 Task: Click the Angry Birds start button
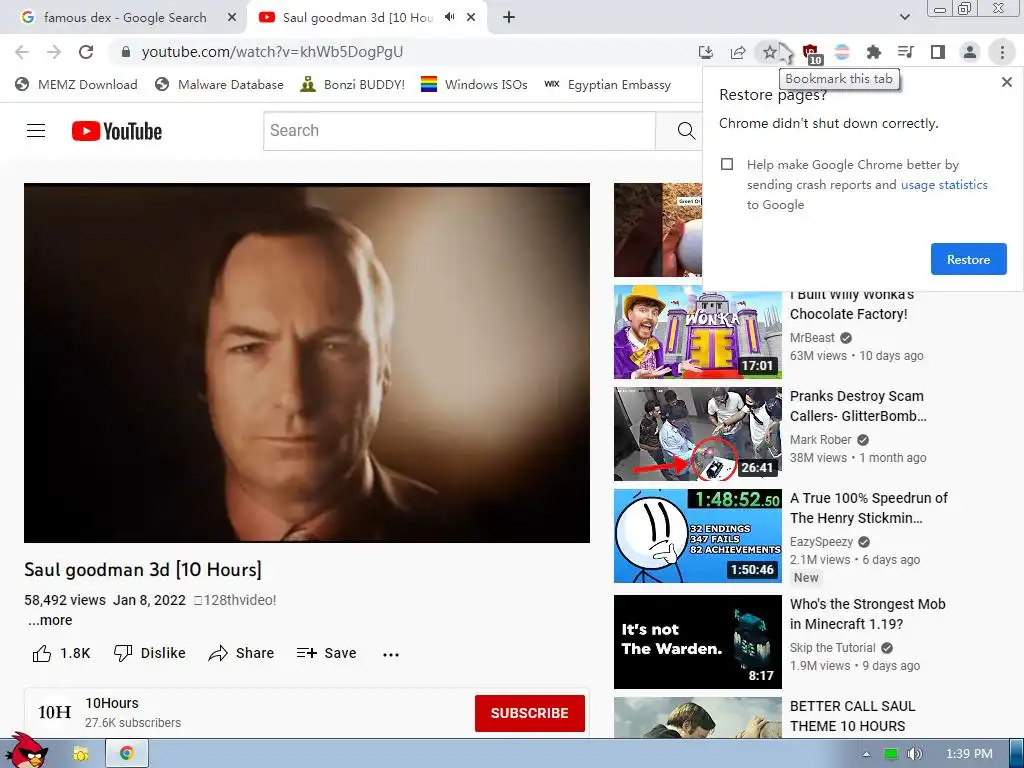tap(26, 751)
